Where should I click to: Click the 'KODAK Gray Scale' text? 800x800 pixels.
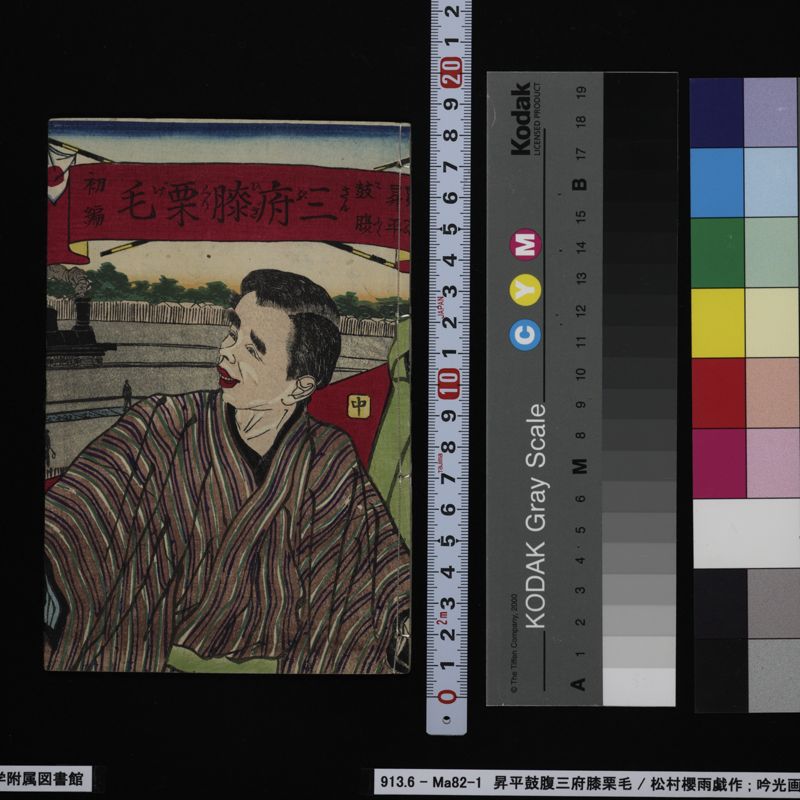coord(536,516)
